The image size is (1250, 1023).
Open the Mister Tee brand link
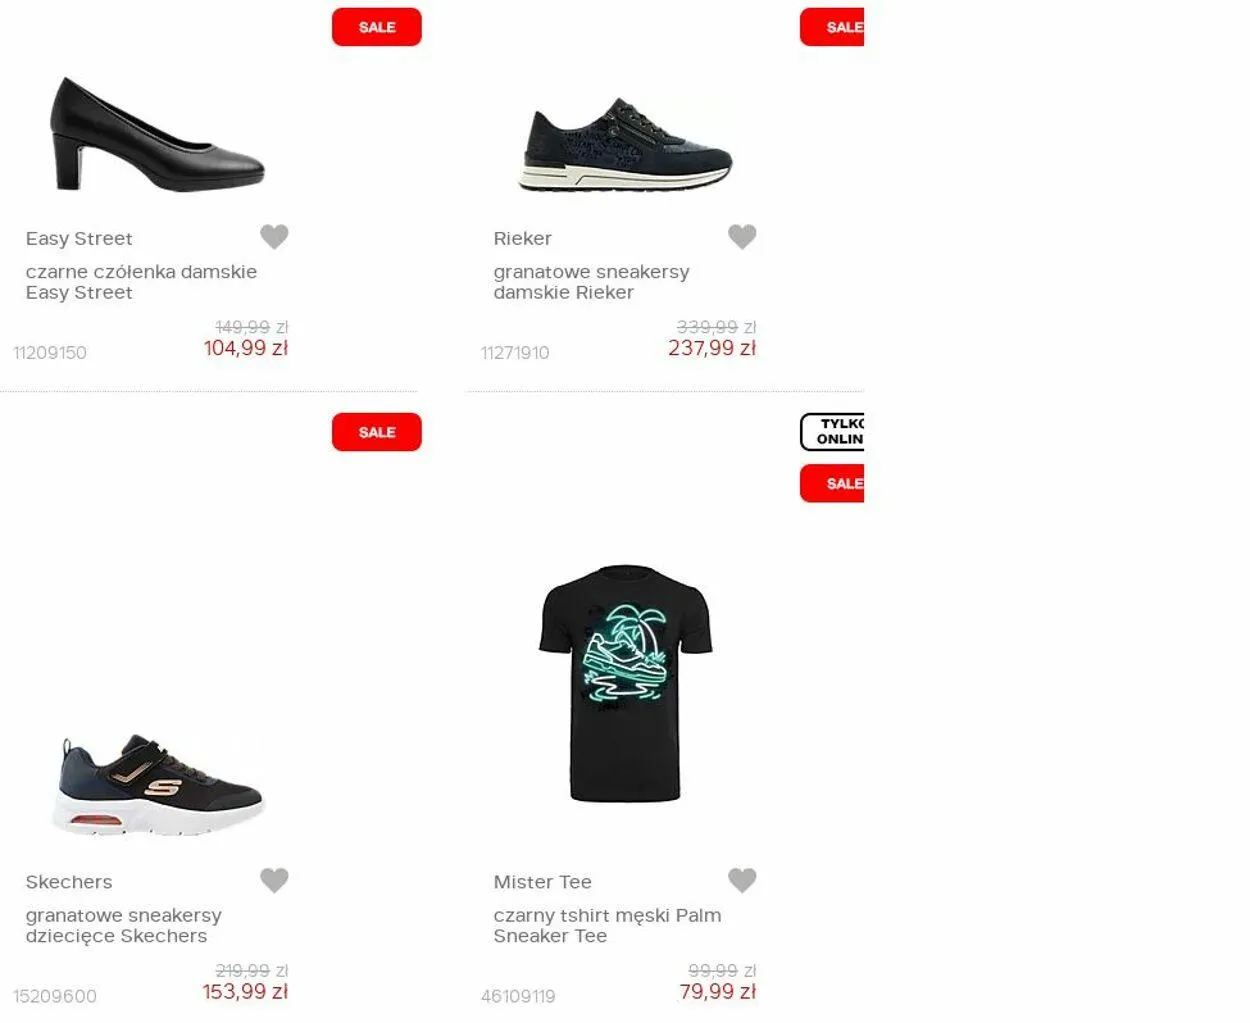tap(542, 882)
